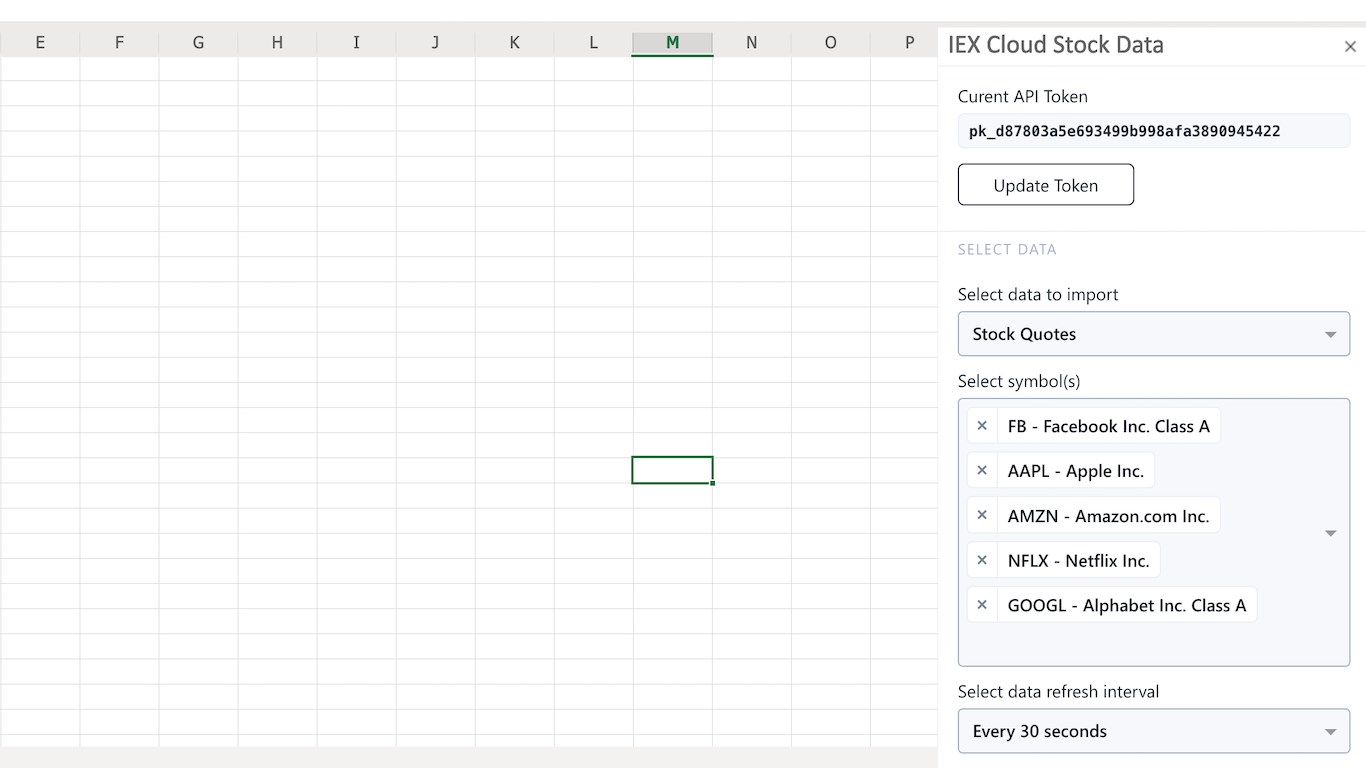Viewport: 1366px width, 768px height.
Task: Click the Curent API Token label
Action: (1022, 97)
